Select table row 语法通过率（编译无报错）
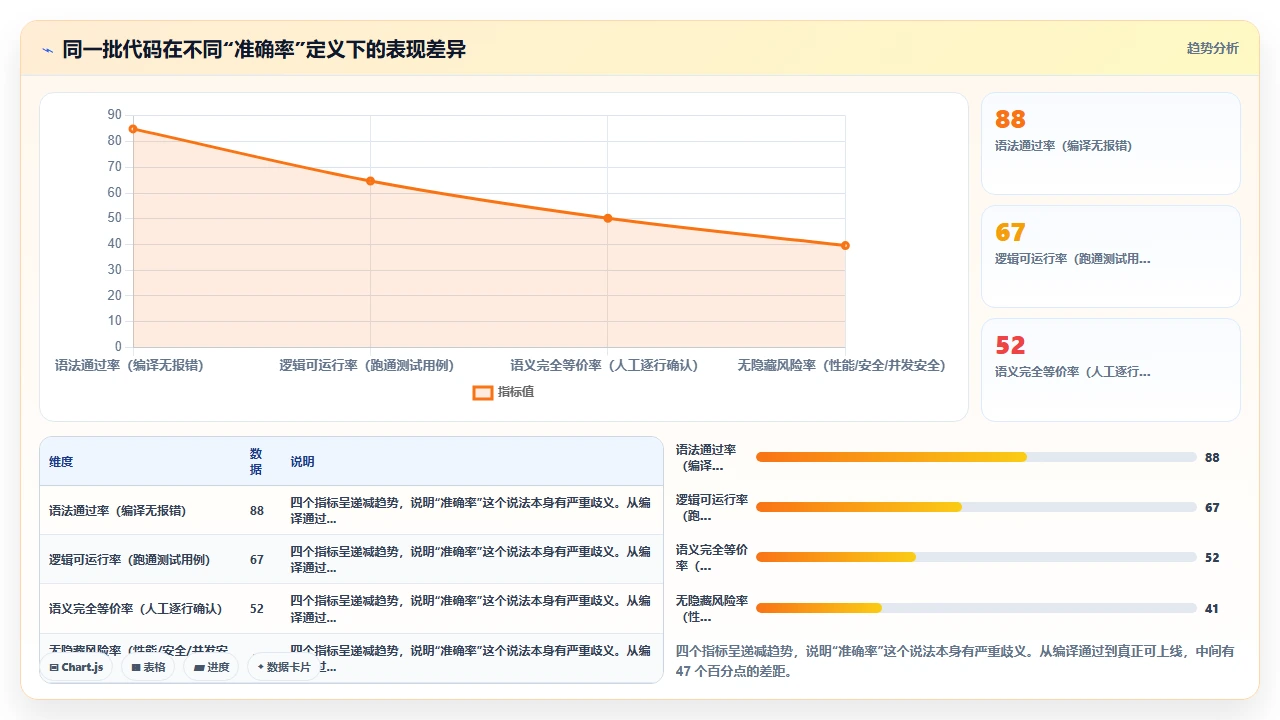Viewport: 1280px width, 720px height. coord(351,510)
